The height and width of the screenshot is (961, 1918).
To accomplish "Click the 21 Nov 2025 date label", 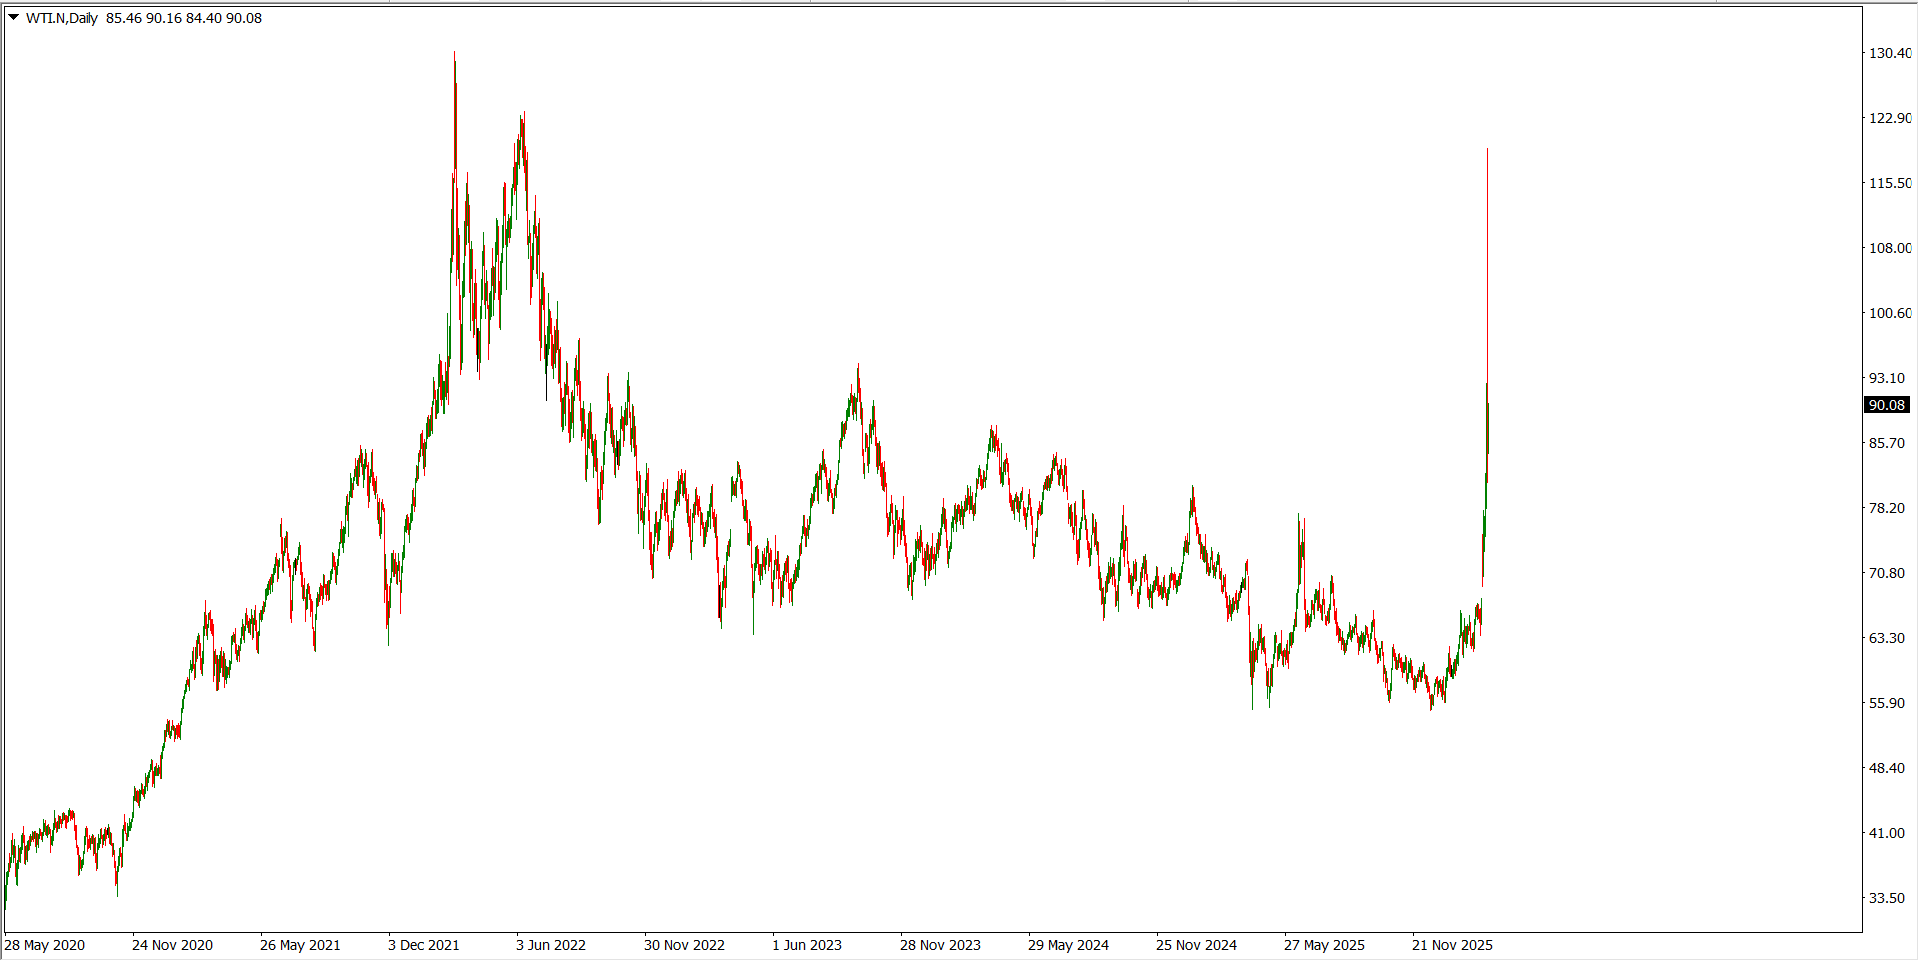I will (x=1452, y=945).
